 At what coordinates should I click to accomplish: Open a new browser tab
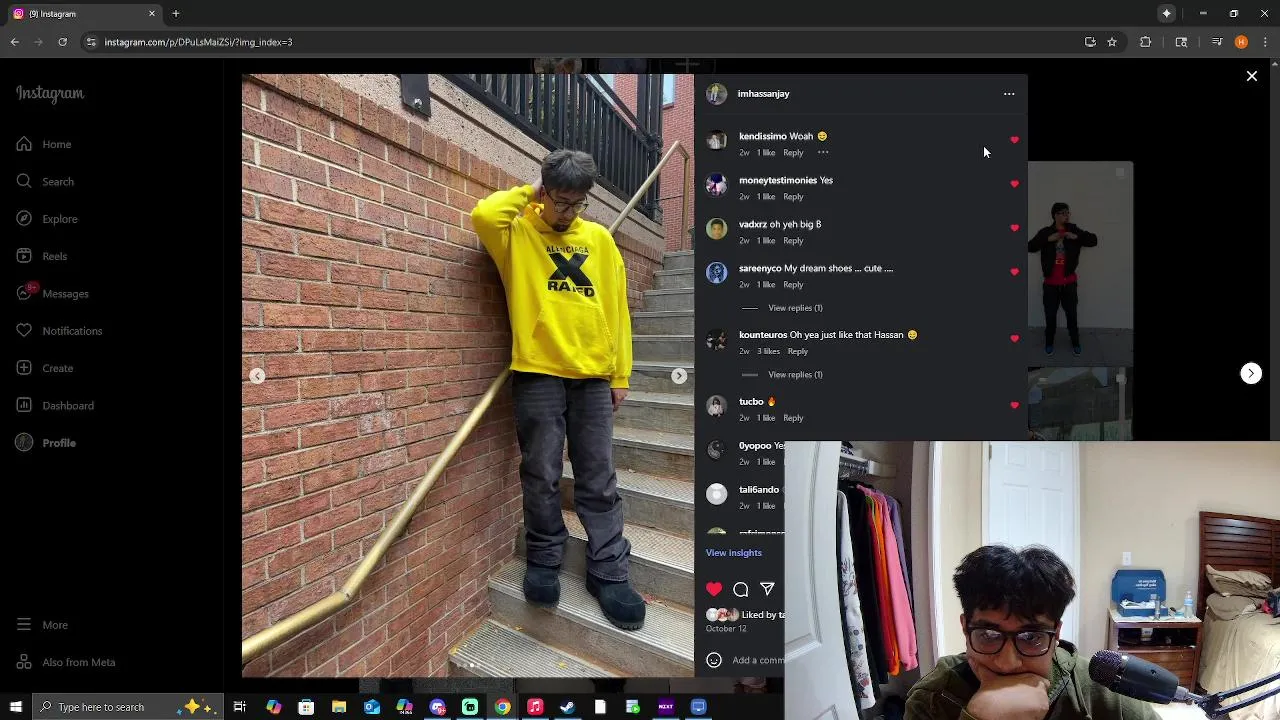175,14
